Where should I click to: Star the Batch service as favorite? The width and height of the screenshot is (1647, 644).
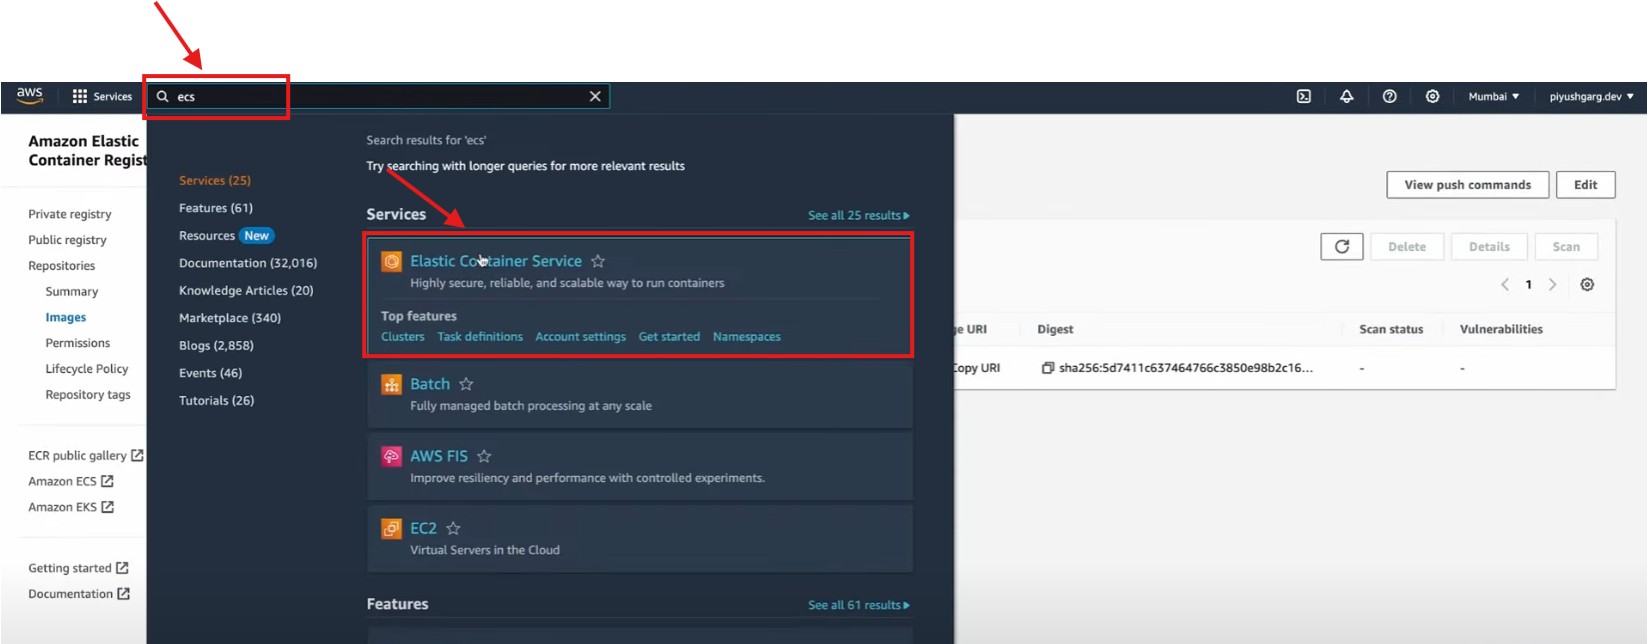pyautogui.click(x=466, y=384)
